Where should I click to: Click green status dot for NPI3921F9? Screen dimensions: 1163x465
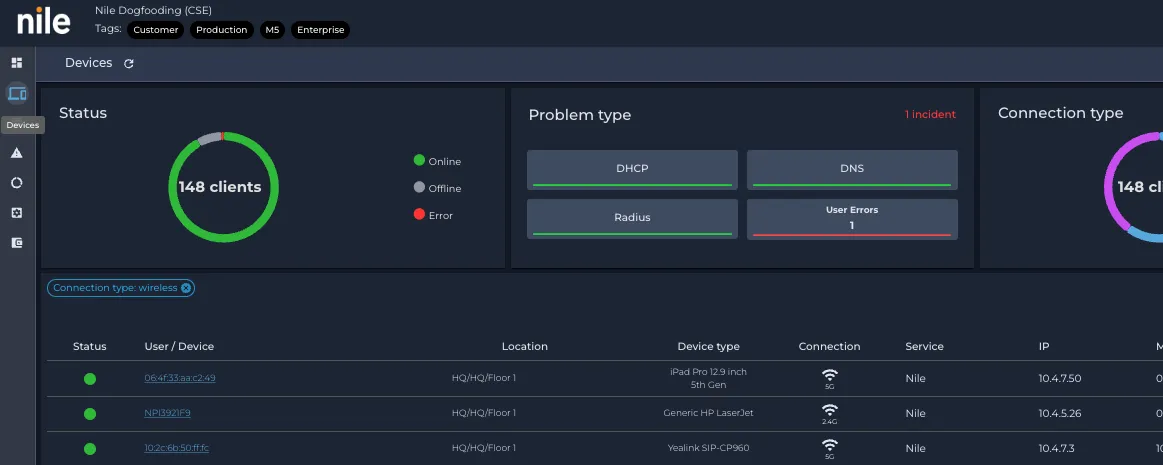pyautogui.click(x=90, y=414)
